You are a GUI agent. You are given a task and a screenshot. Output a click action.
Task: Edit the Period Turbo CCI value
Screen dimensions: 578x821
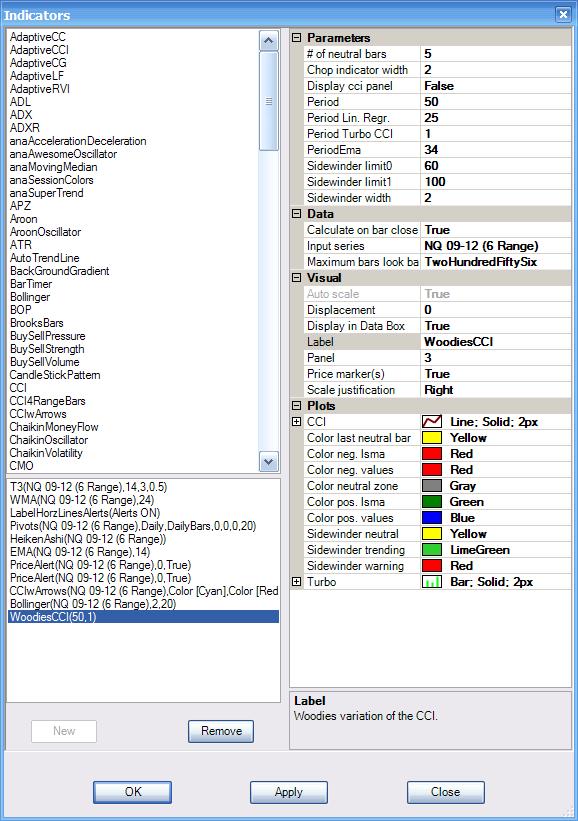(496, 134)
